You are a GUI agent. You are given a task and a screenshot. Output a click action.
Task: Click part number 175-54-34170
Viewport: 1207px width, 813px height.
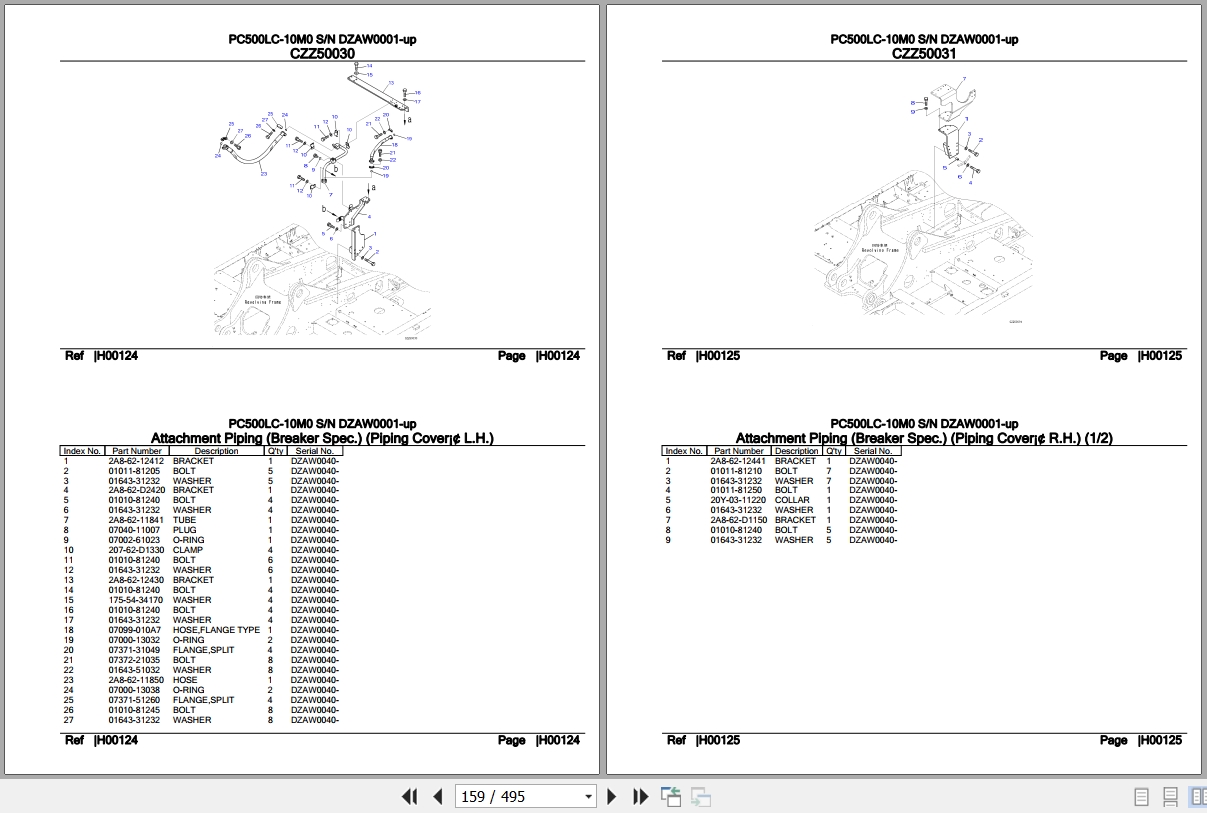(x=135, y=600)
